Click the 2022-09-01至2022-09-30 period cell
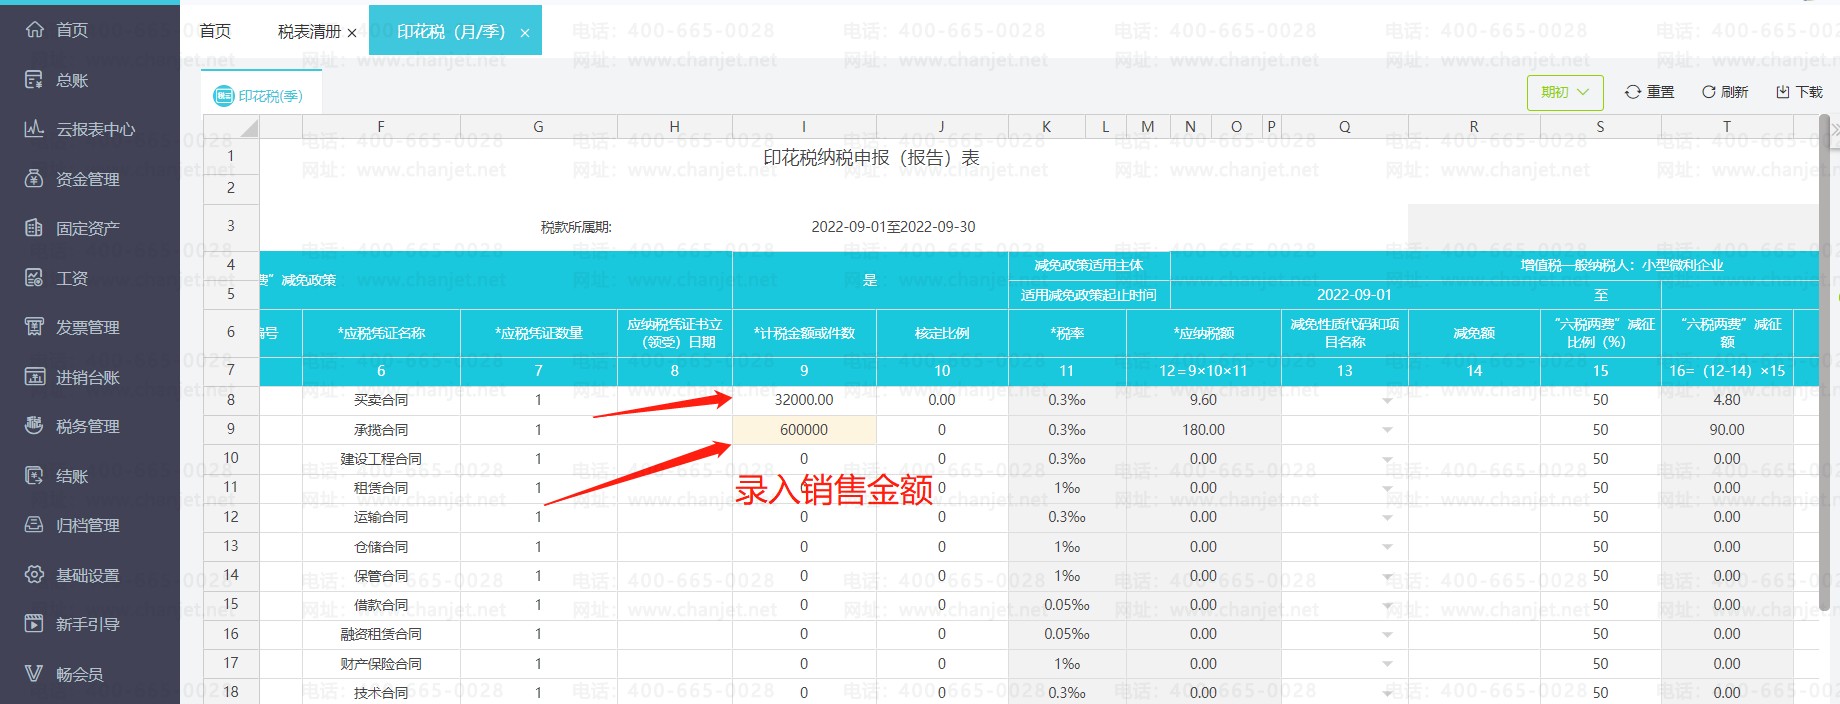The height and width of the screenshot is (704, 1840). [893, 227]
